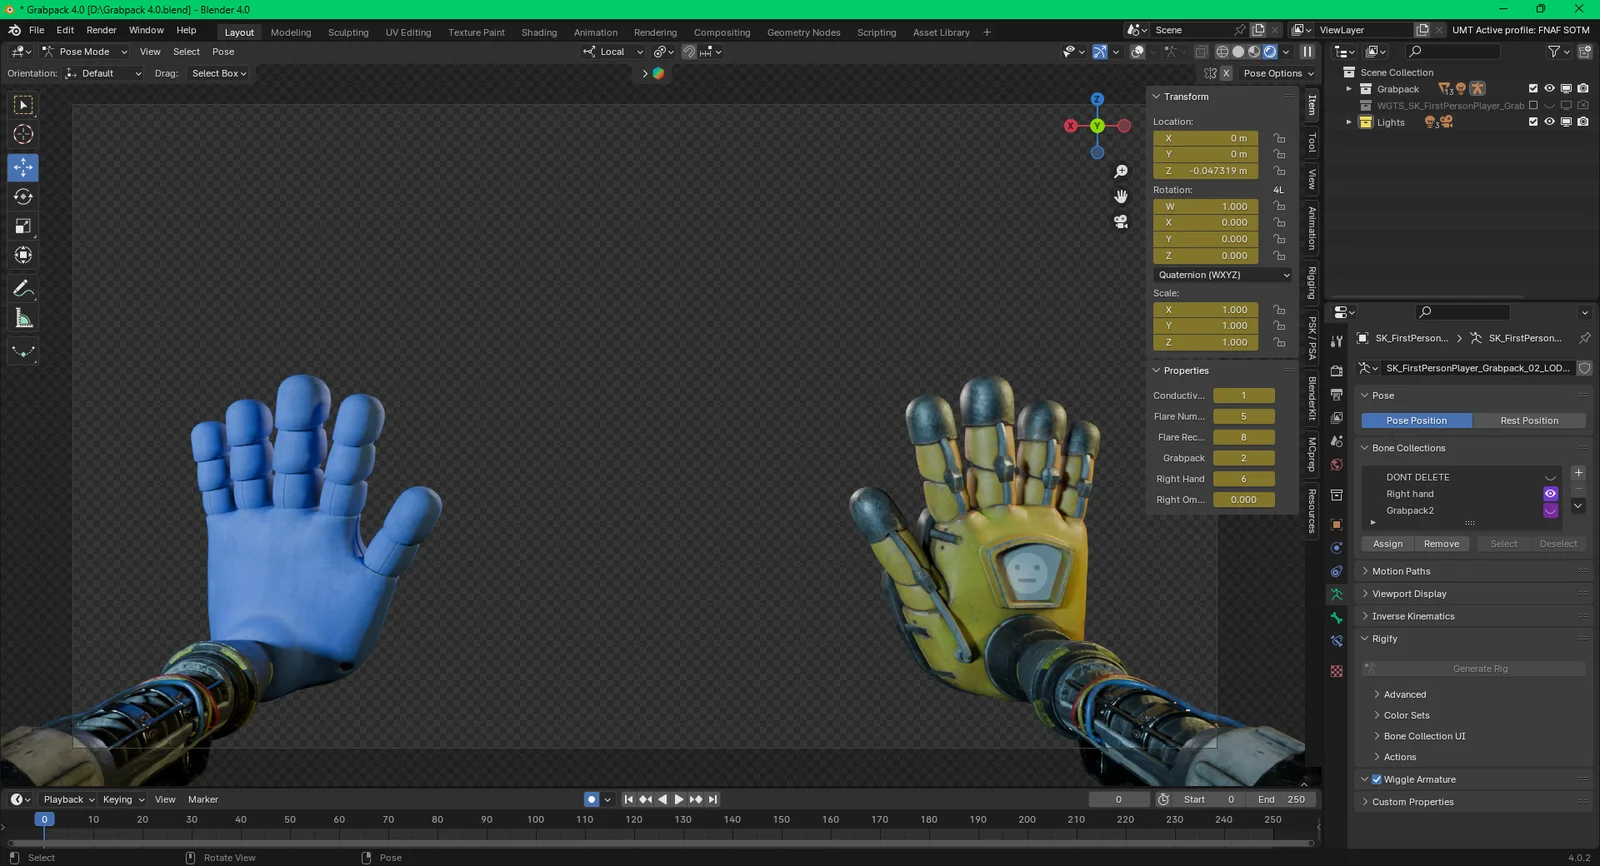Select the Cursor tool in toolbar

coord(23,134)
